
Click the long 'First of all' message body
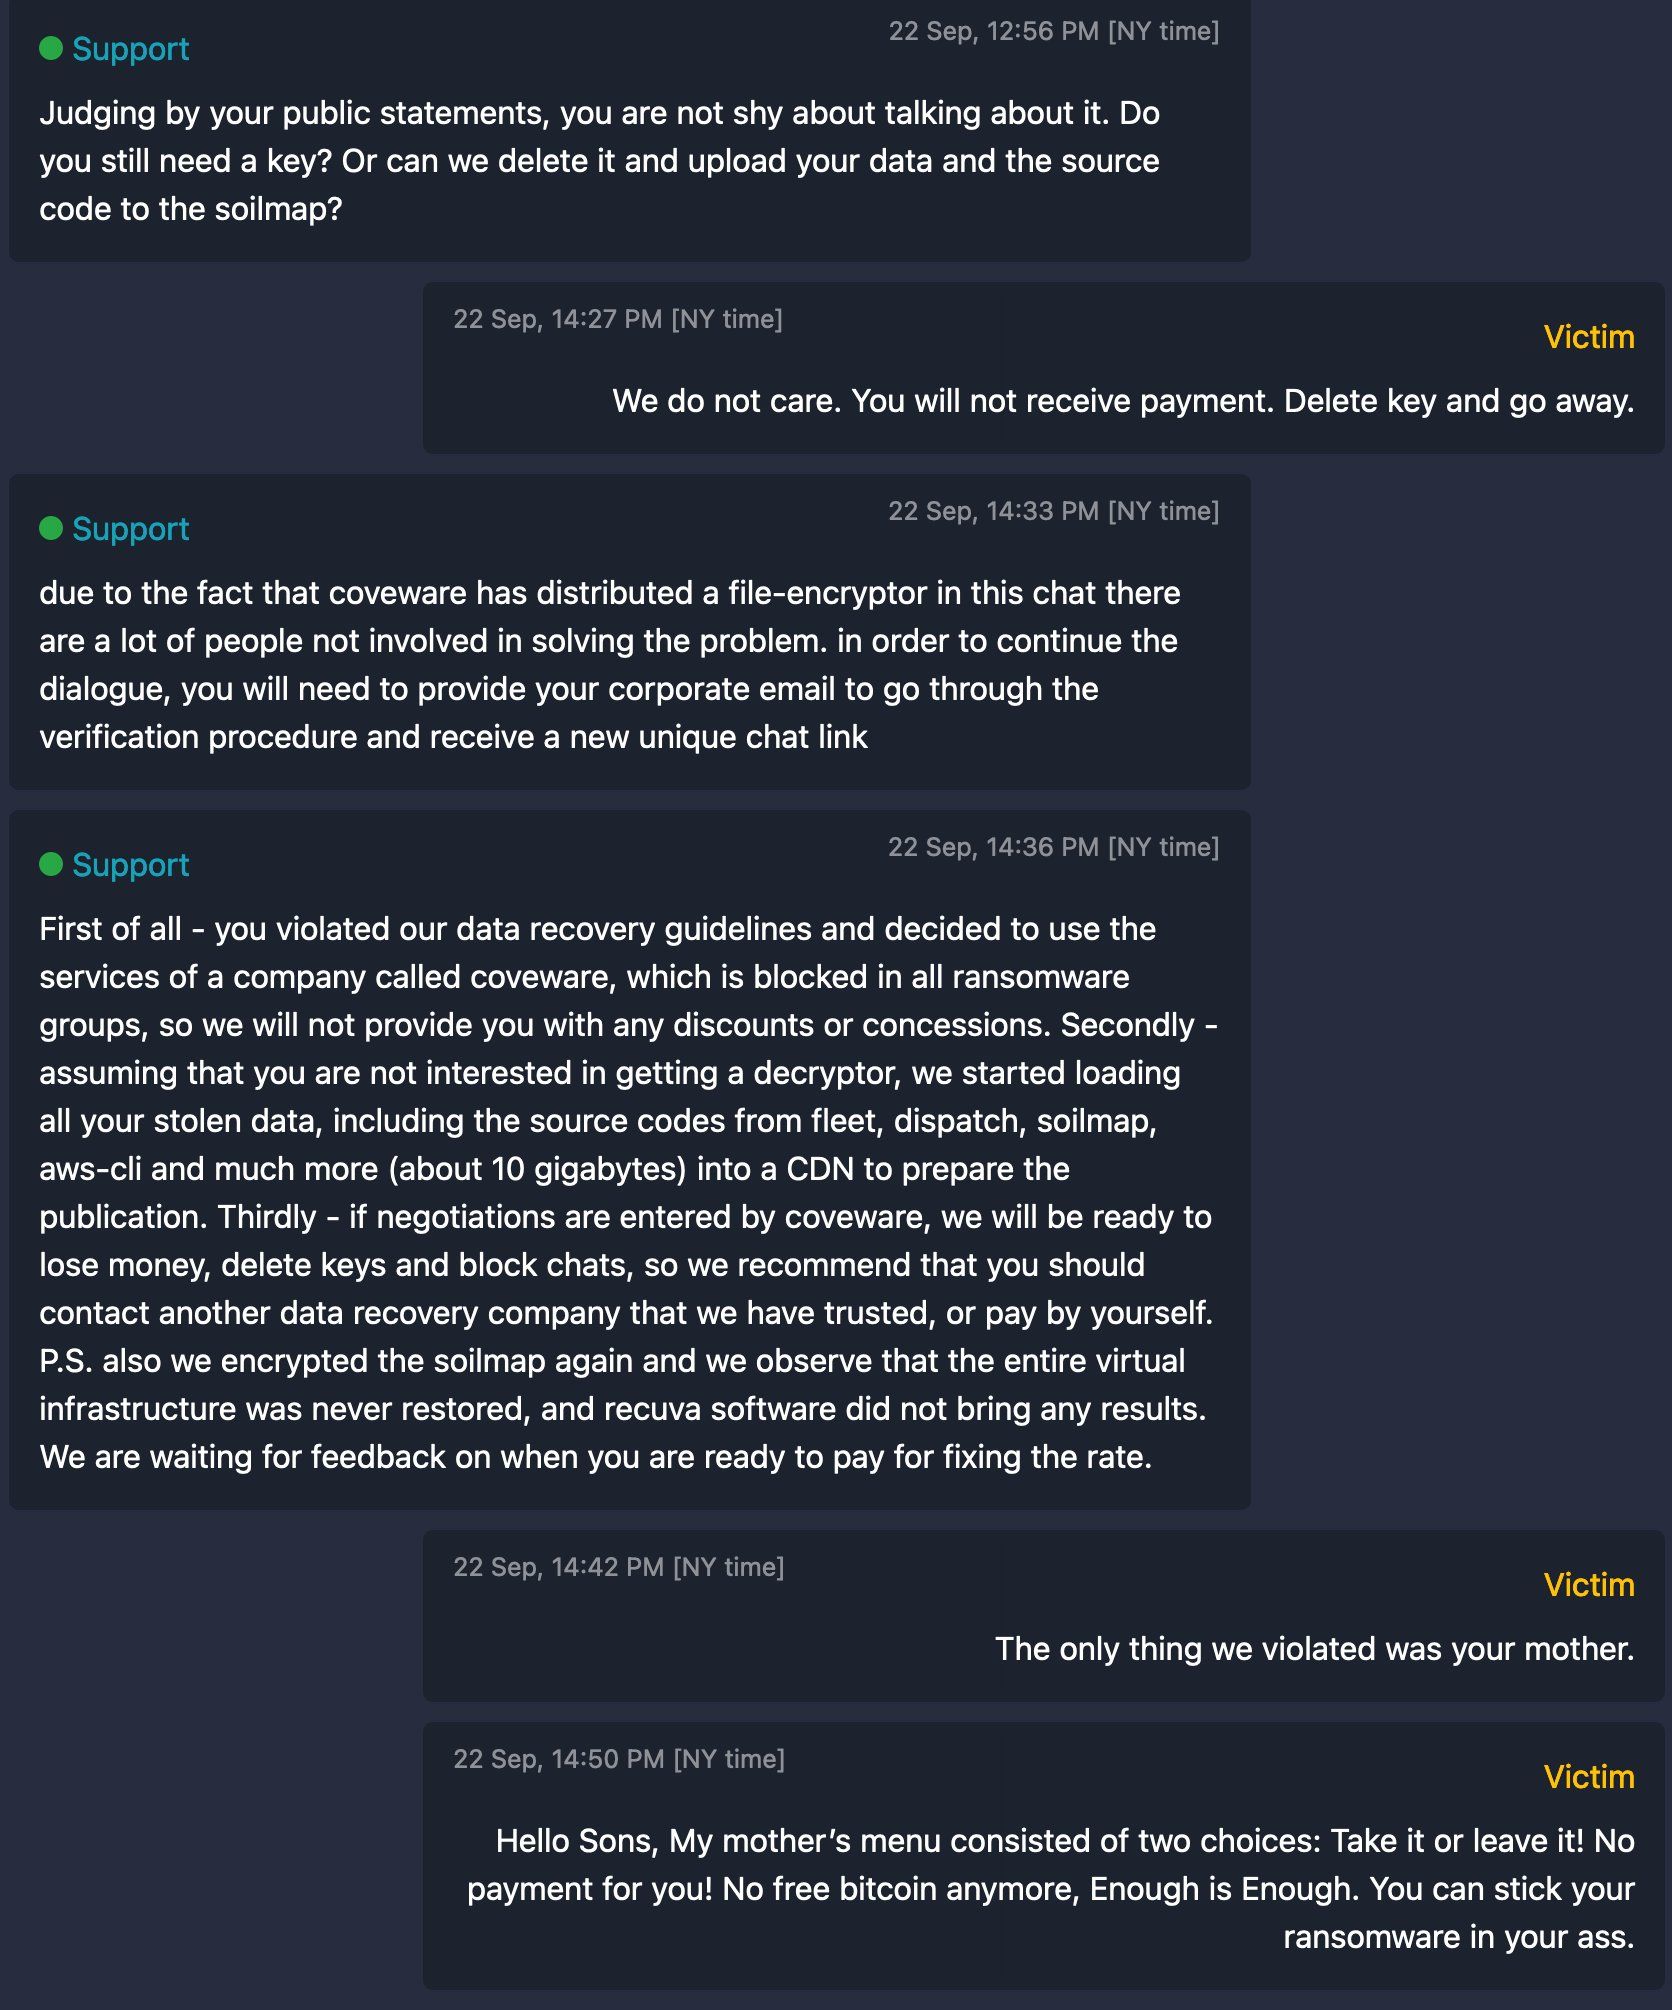(625, 1192)
